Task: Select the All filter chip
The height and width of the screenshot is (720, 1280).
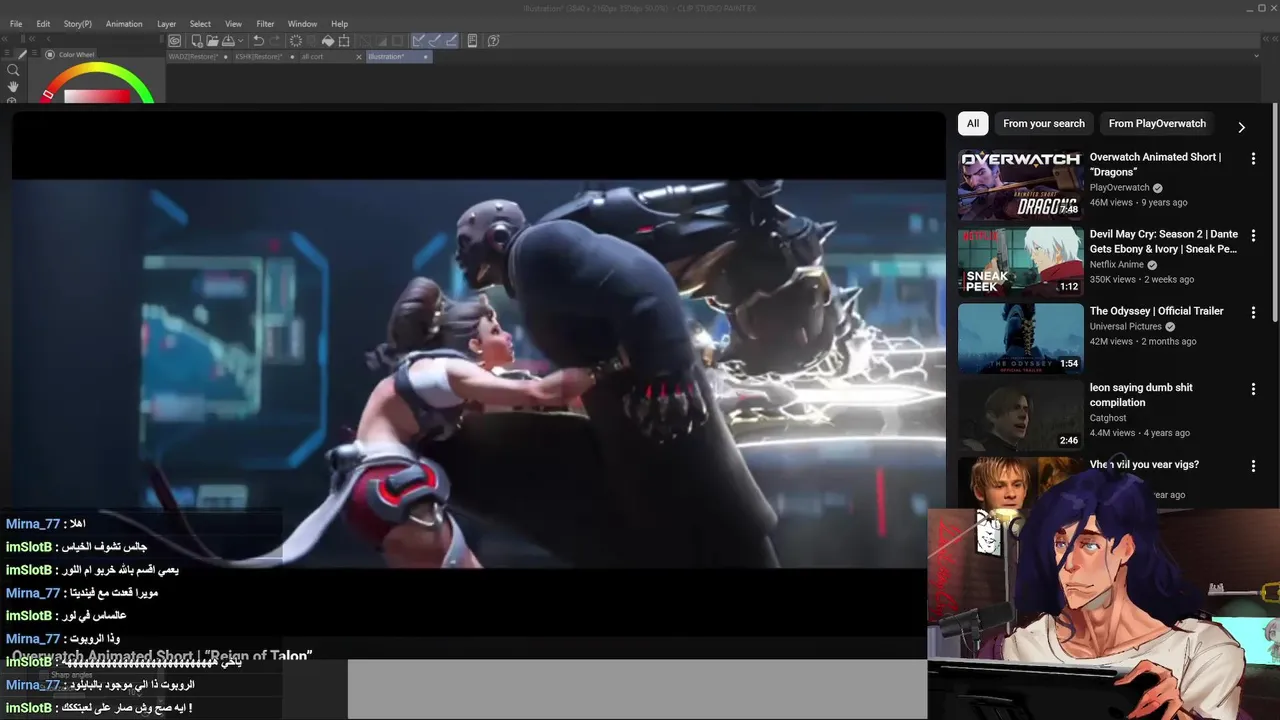Action: click(973, 124)
